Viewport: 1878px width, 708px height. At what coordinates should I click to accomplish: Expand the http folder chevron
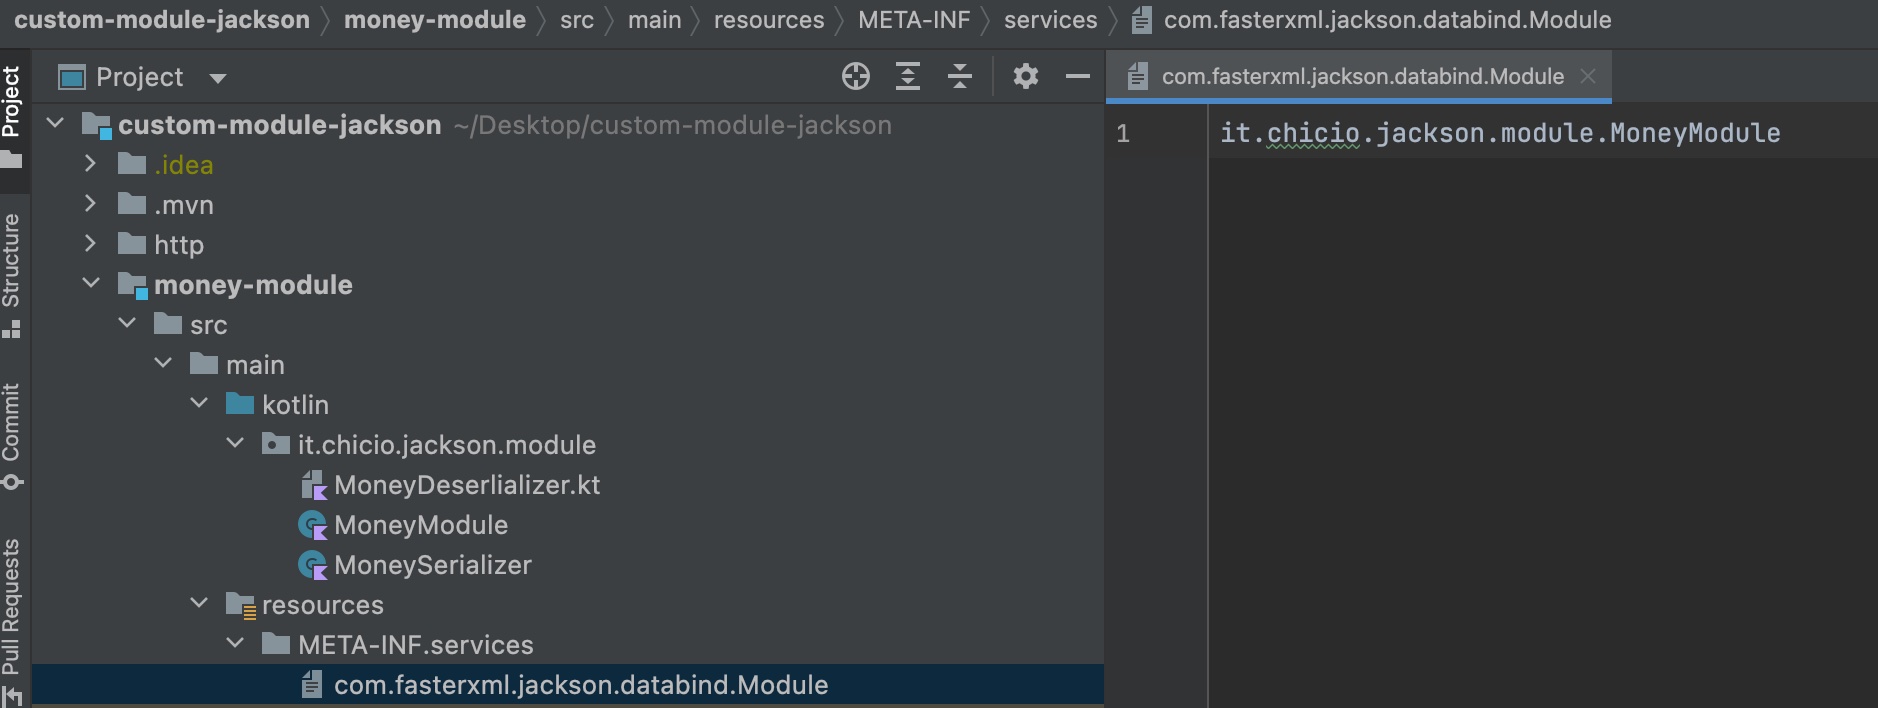click(x=90, y=244)
